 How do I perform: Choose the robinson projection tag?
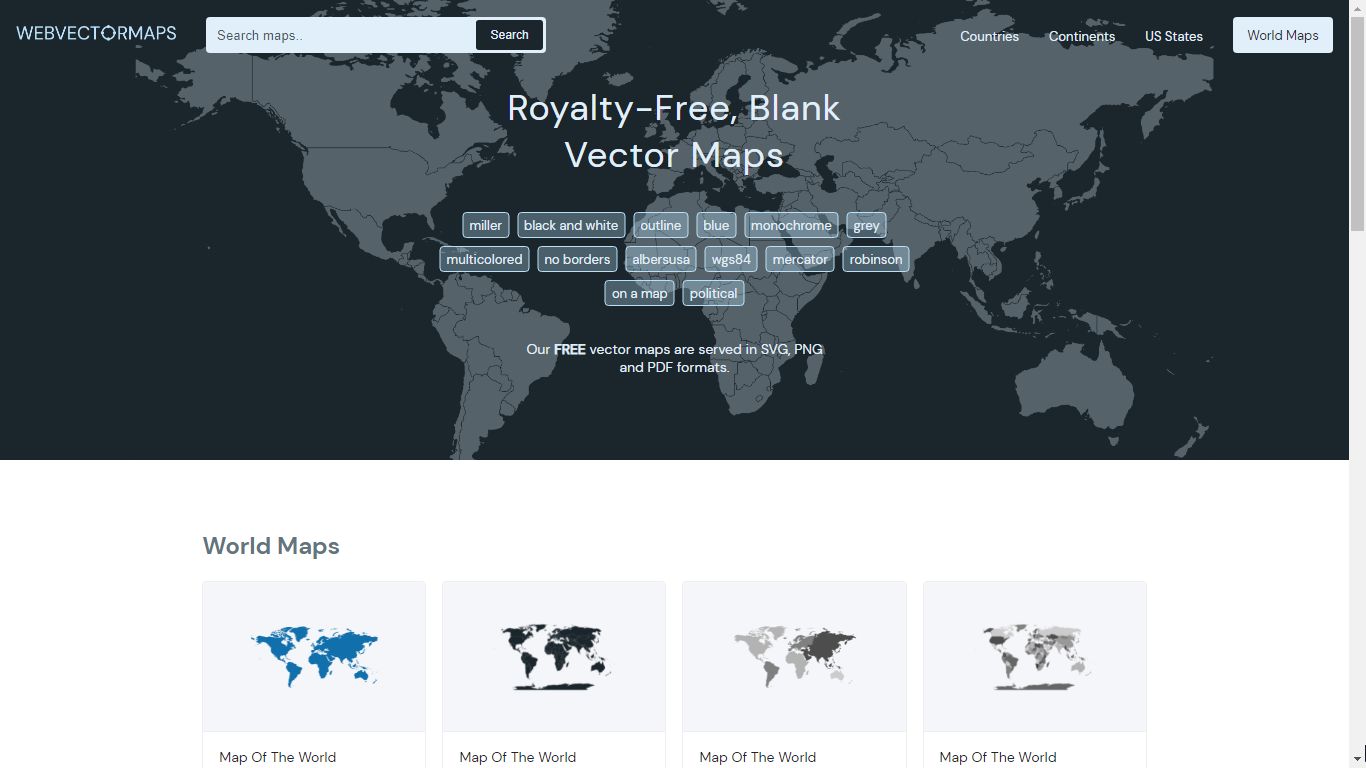point(875,259)
